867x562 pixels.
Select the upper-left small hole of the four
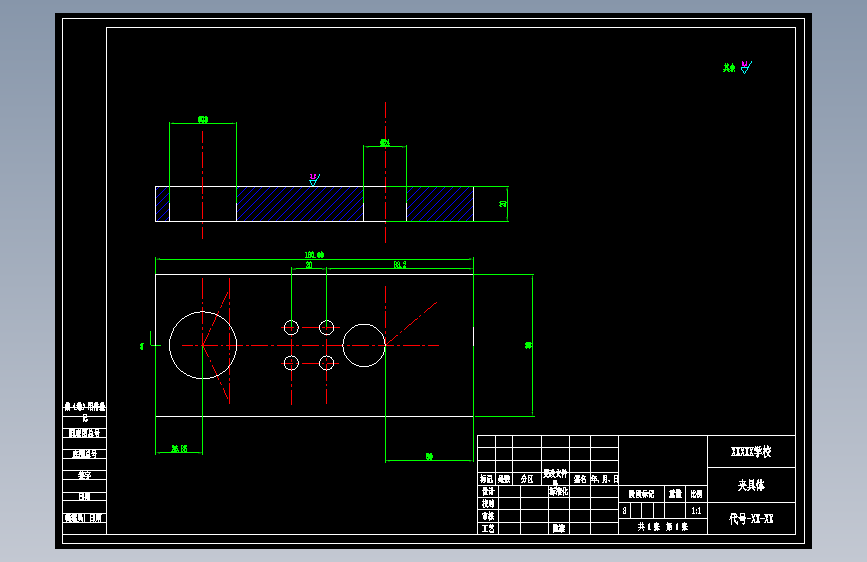[x=291, y=327]
